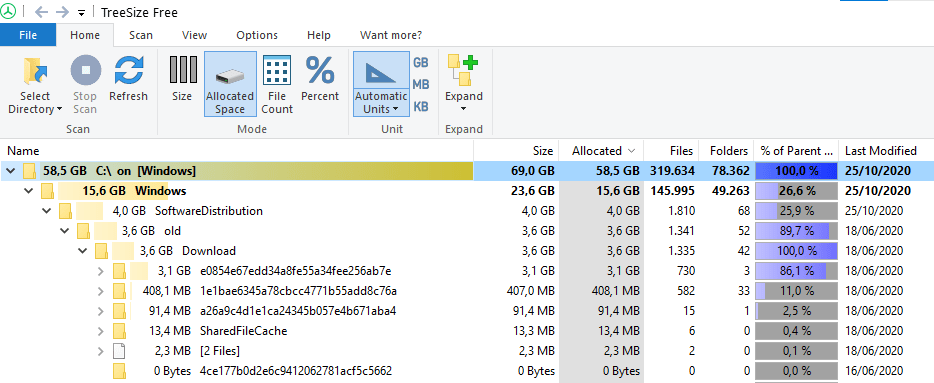Expand the SharedFileCache folder
934x383 pixels.
tap(101, 331)
